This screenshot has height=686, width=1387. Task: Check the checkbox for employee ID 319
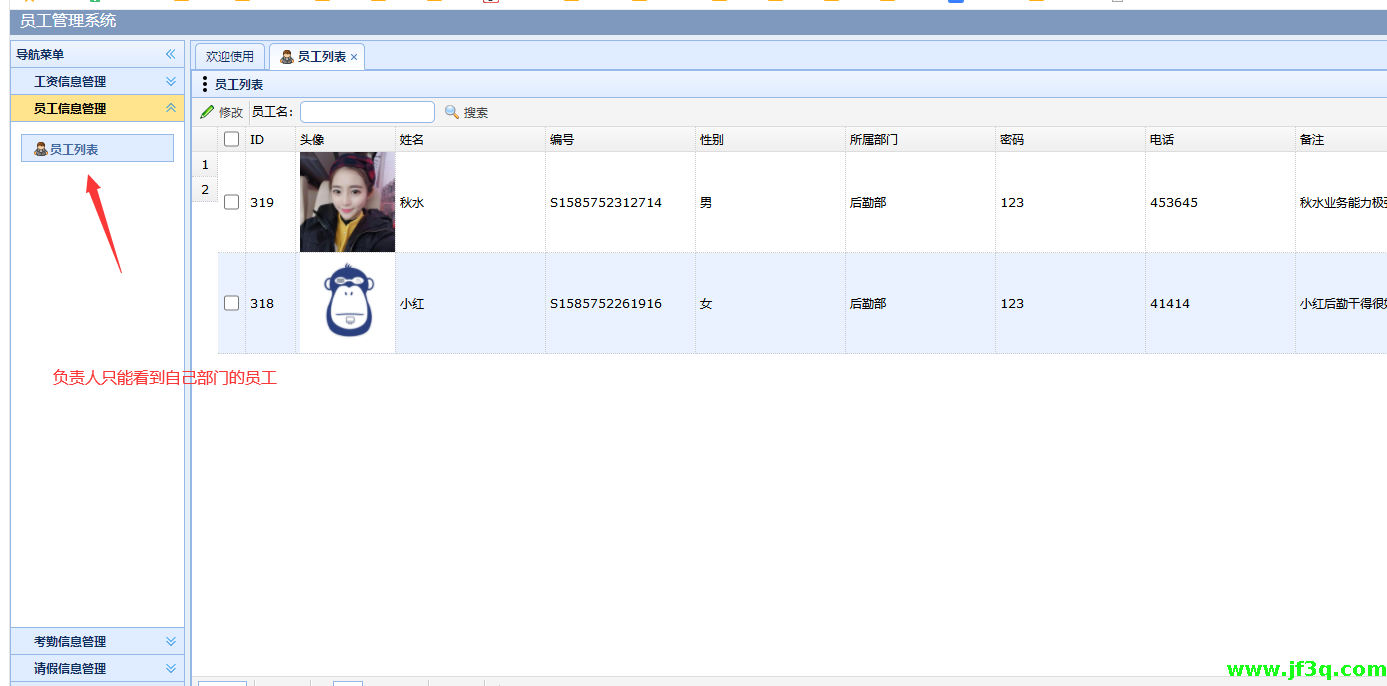click(x=232, y=202)
